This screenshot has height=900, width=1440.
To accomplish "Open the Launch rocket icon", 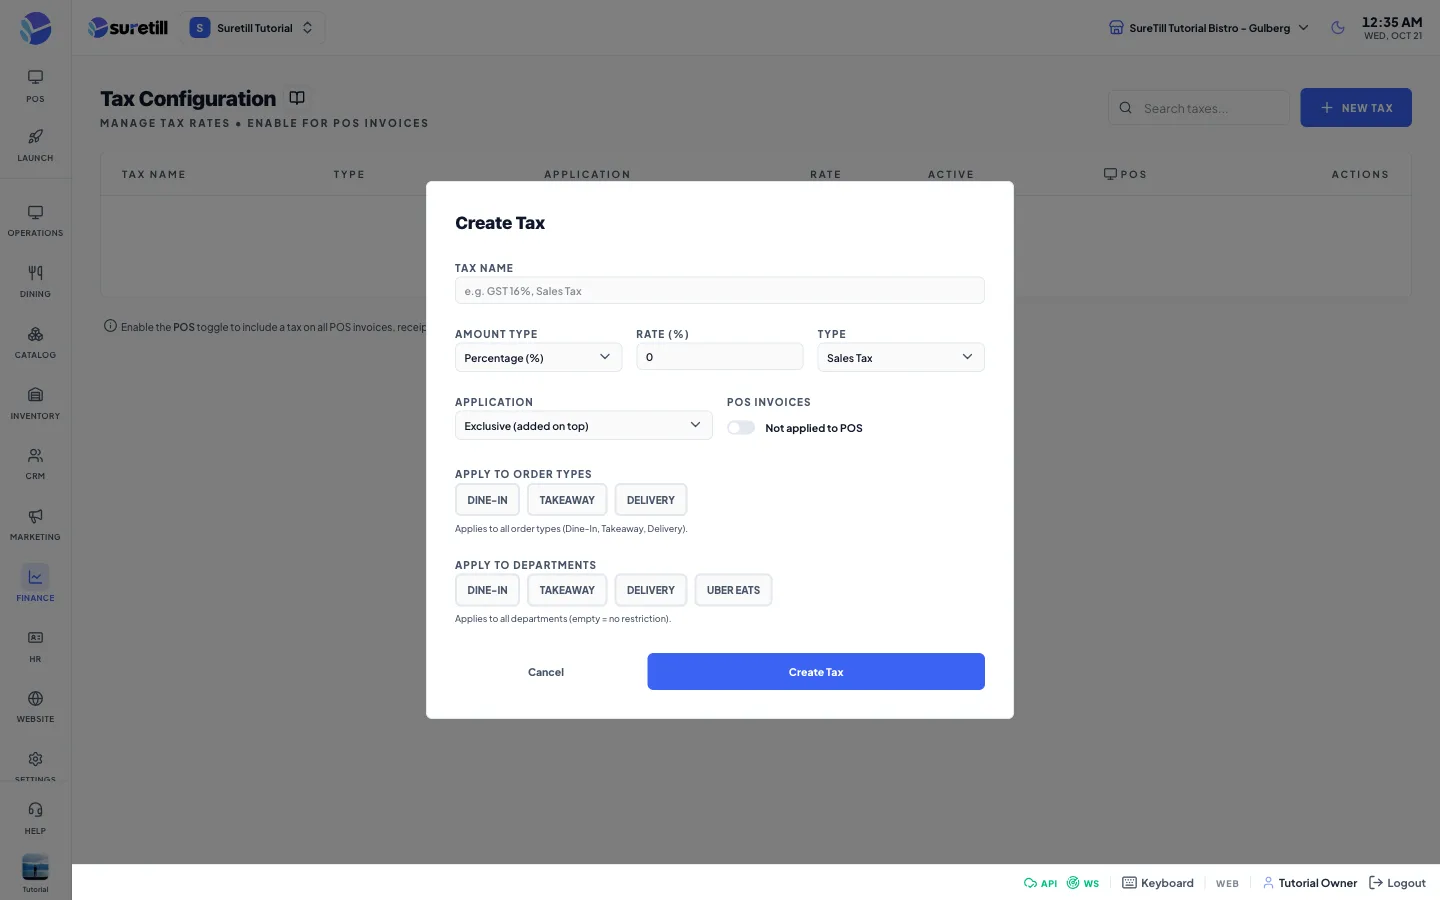I will point(35,136).
